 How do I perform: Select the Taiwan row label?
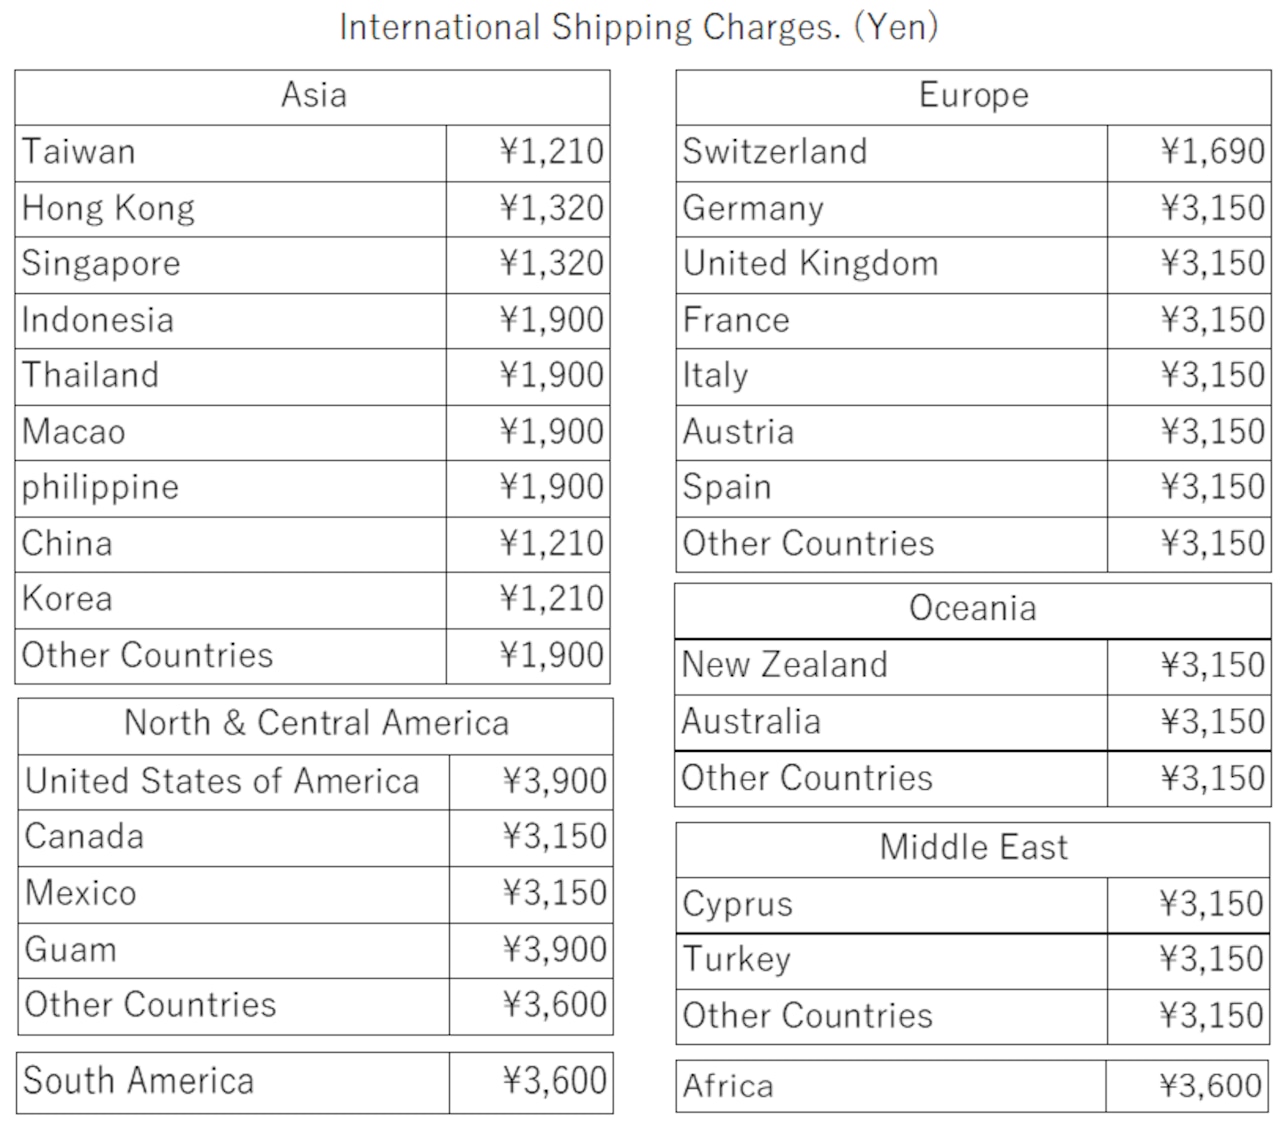coord(231,153)
